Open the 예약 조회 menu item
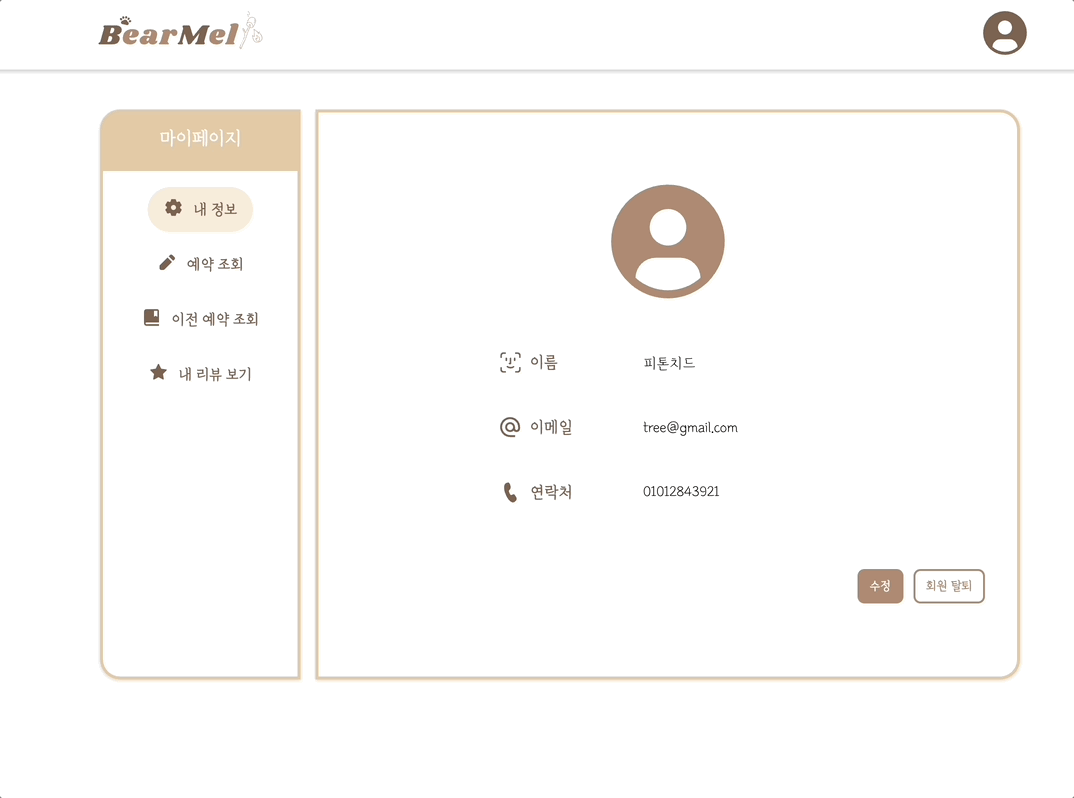The image size is (1074, 798). pyautogui.click(x=200, y=264)
